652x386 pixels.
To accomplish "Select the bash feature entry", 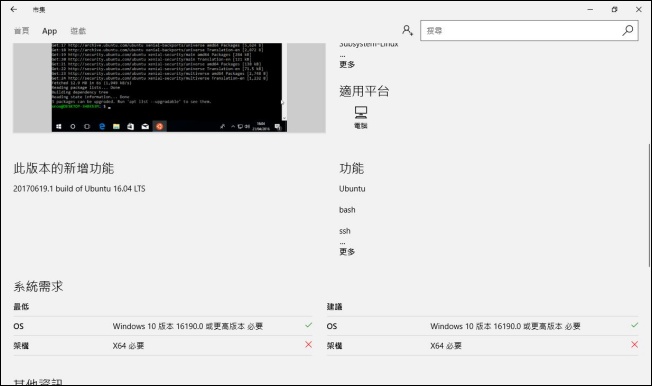I will tap(347, 210).
